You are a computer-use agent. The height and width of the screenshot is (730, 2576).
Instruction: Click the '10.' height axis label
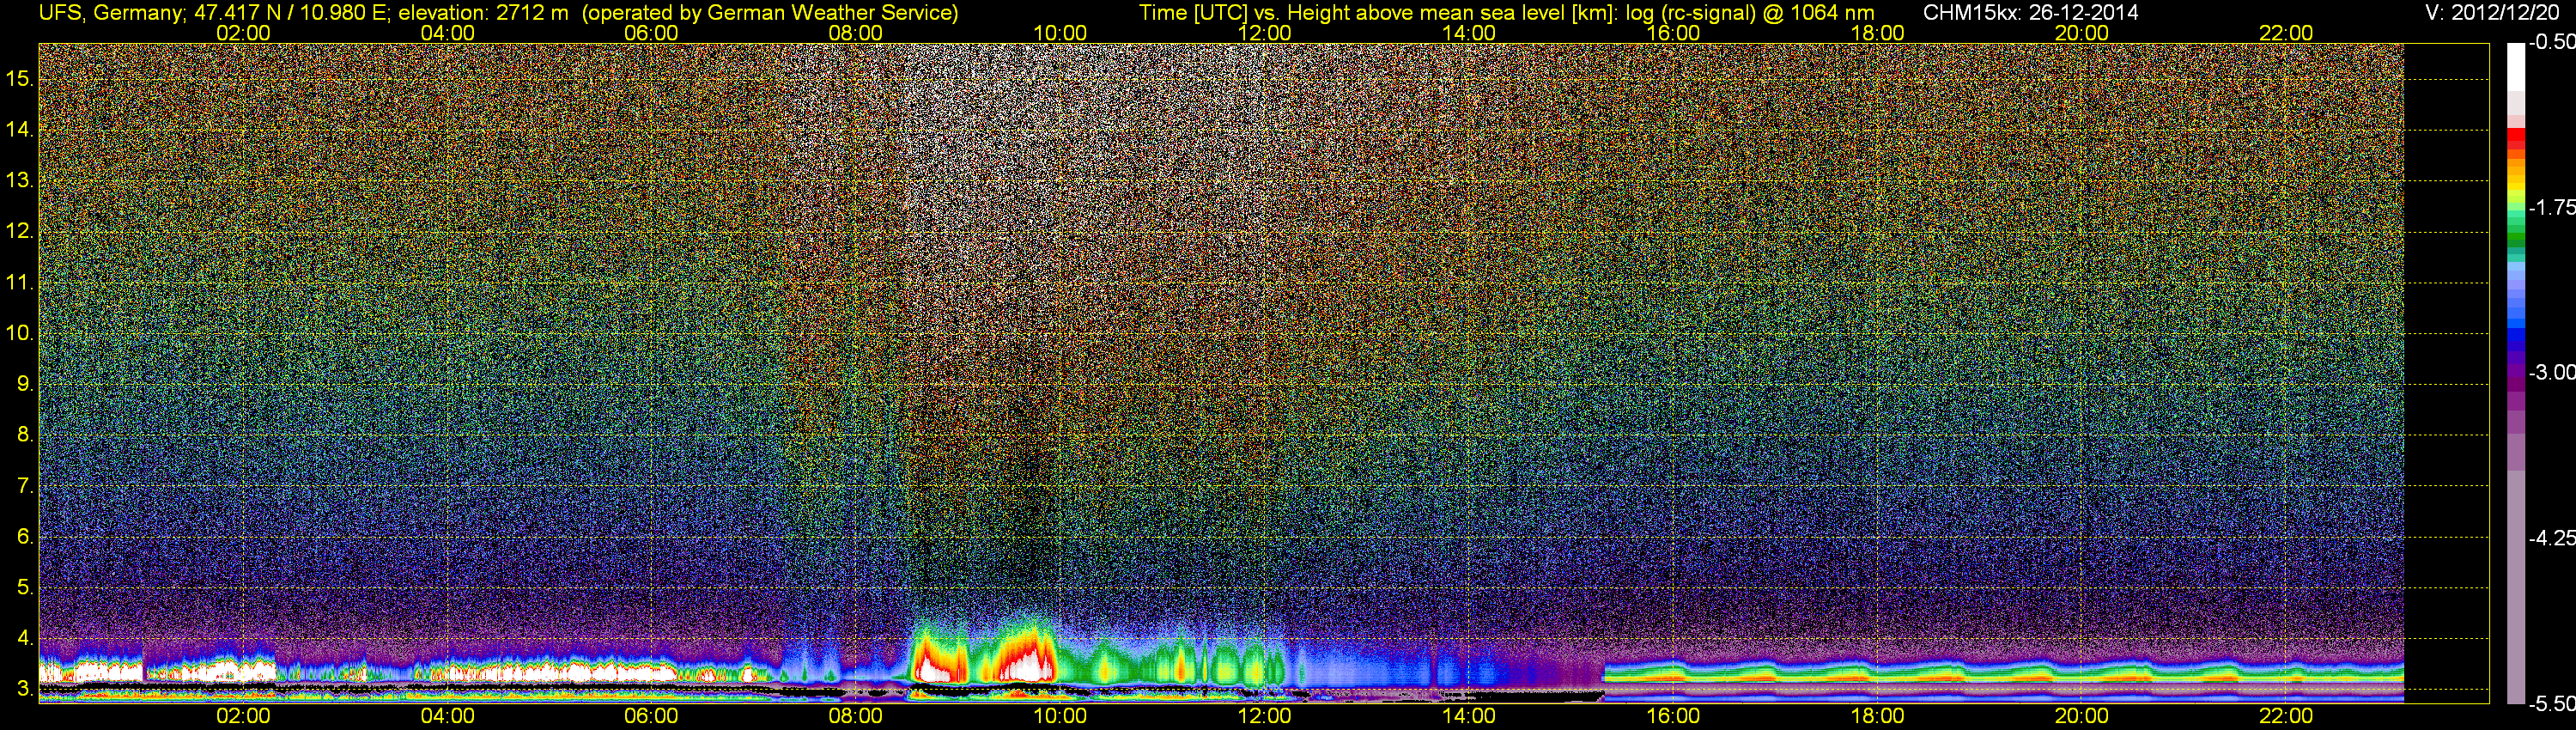[x=19, y=333]
